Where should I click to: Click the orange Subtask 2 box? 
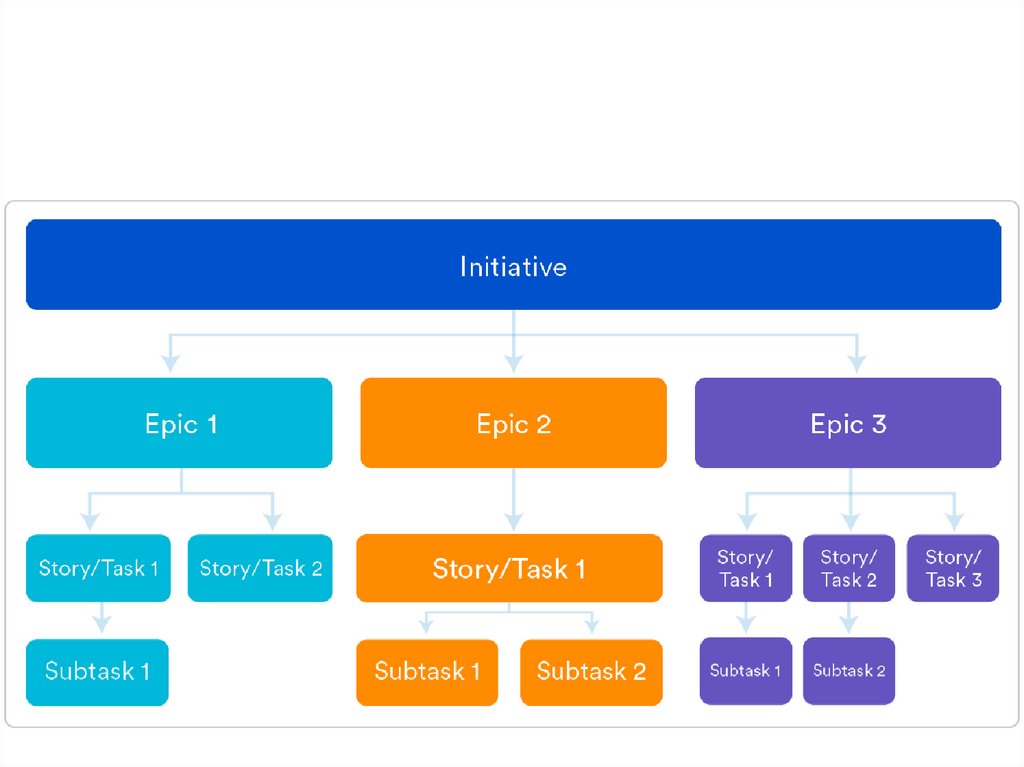click(592, 672)
